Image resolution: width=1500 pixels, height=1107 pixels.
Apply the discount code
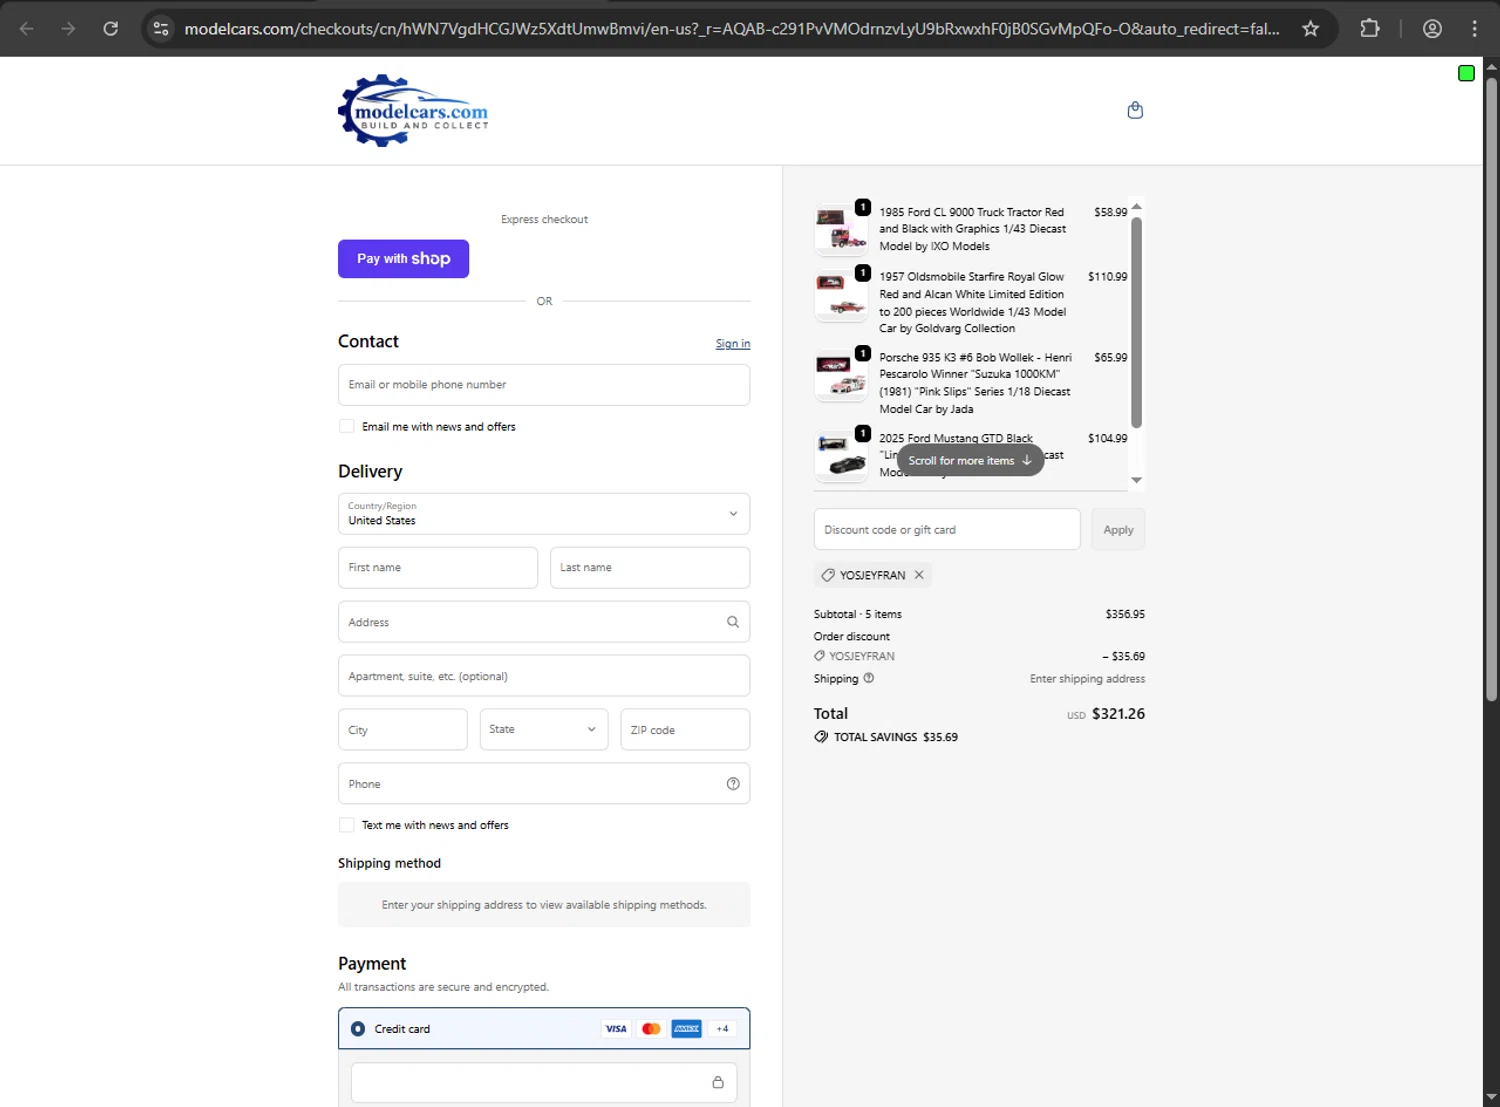point(1118,530)
